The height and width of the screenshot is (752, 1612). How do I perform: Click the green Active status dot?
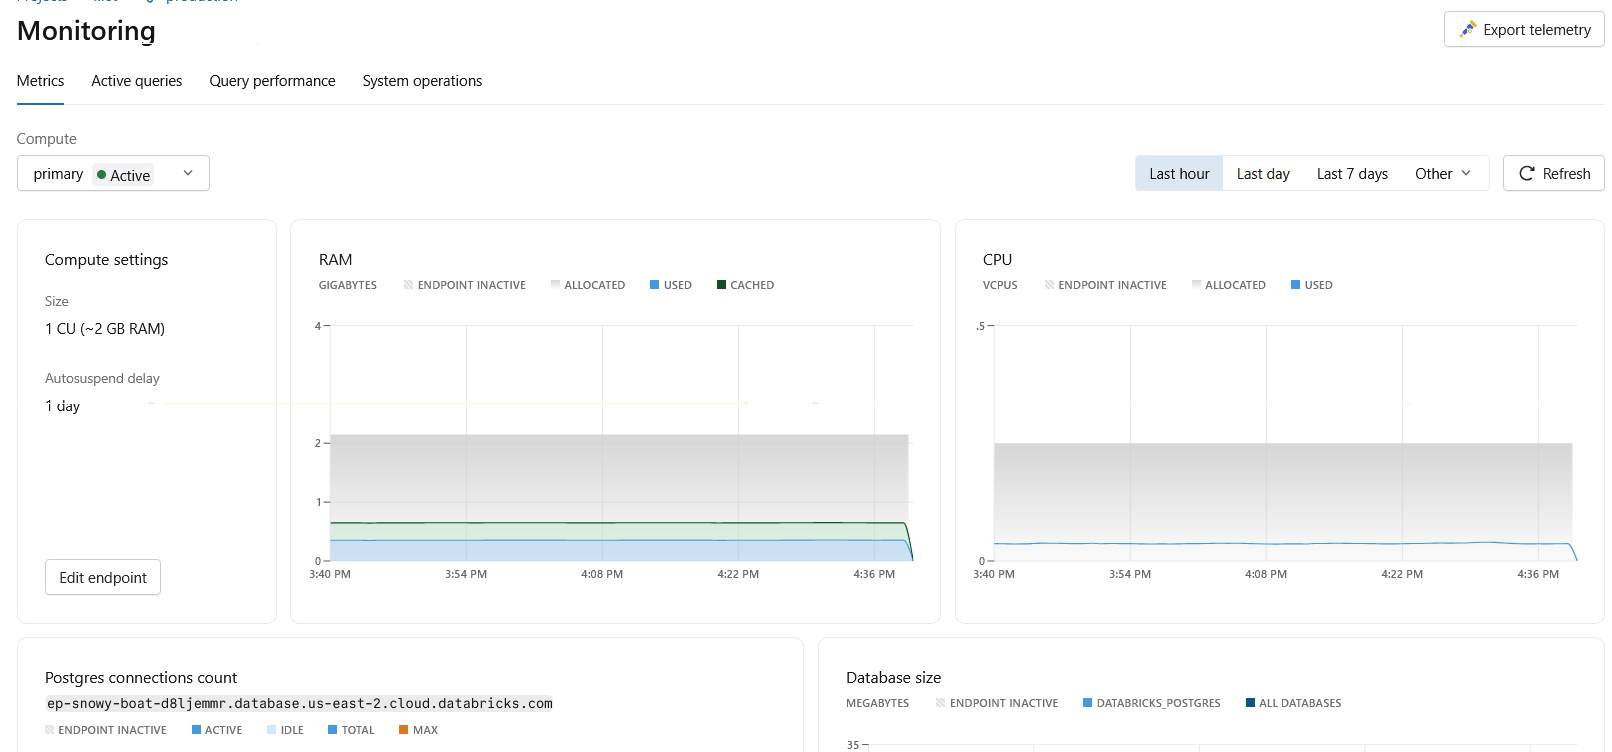coord(101,174)
